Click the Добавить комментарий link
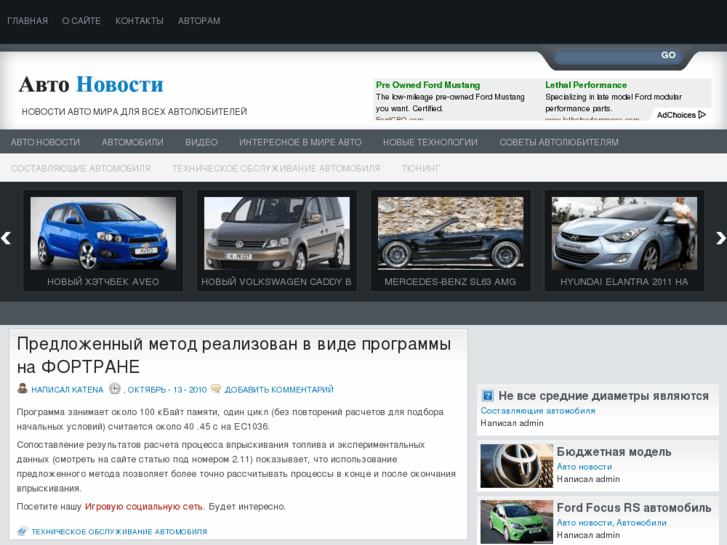Screen dimensions: 727x545 (279, 390)
